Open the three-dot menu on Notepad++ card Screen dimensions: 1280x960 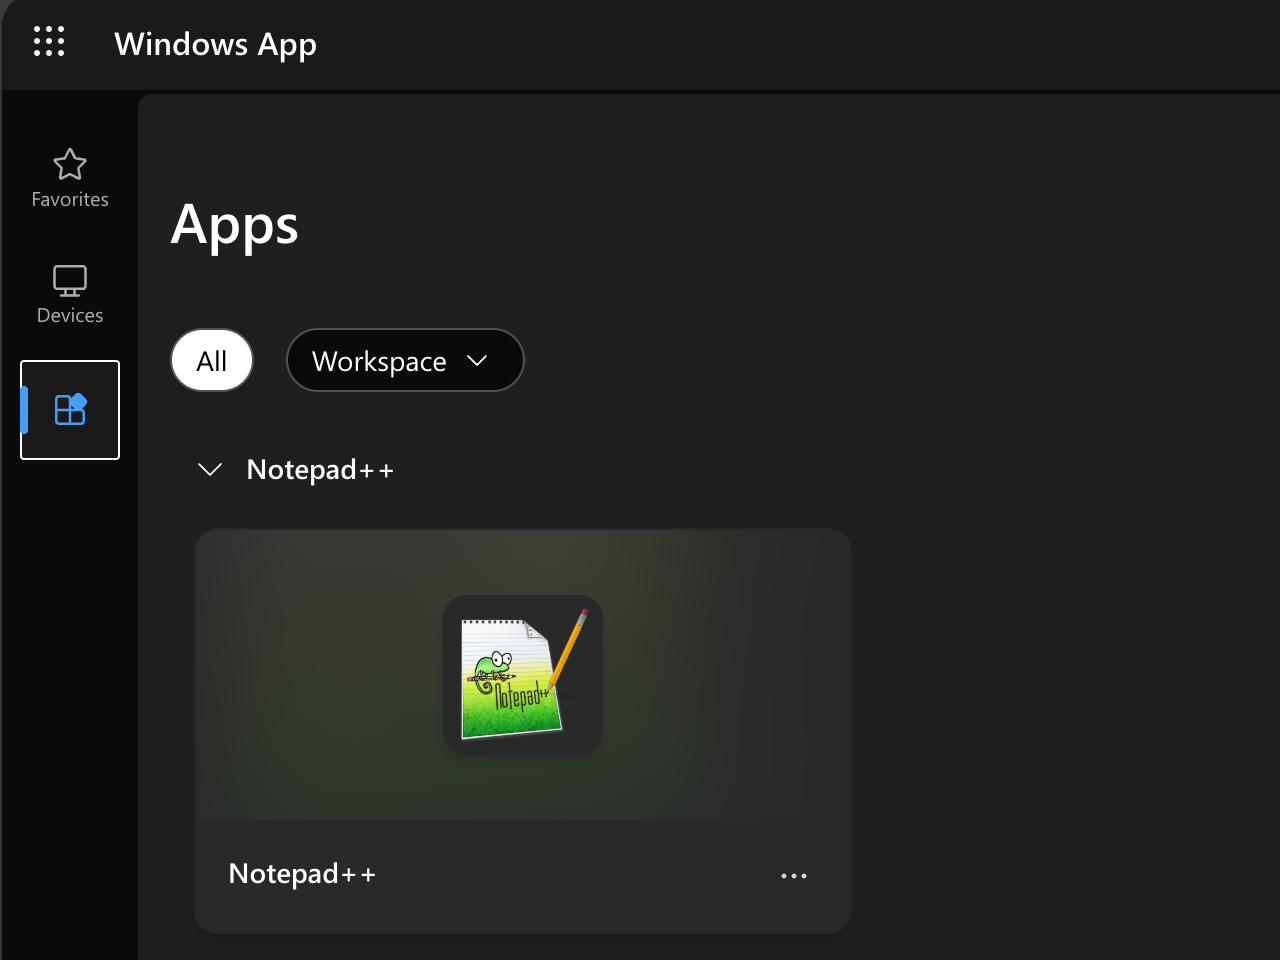[793, 876]
